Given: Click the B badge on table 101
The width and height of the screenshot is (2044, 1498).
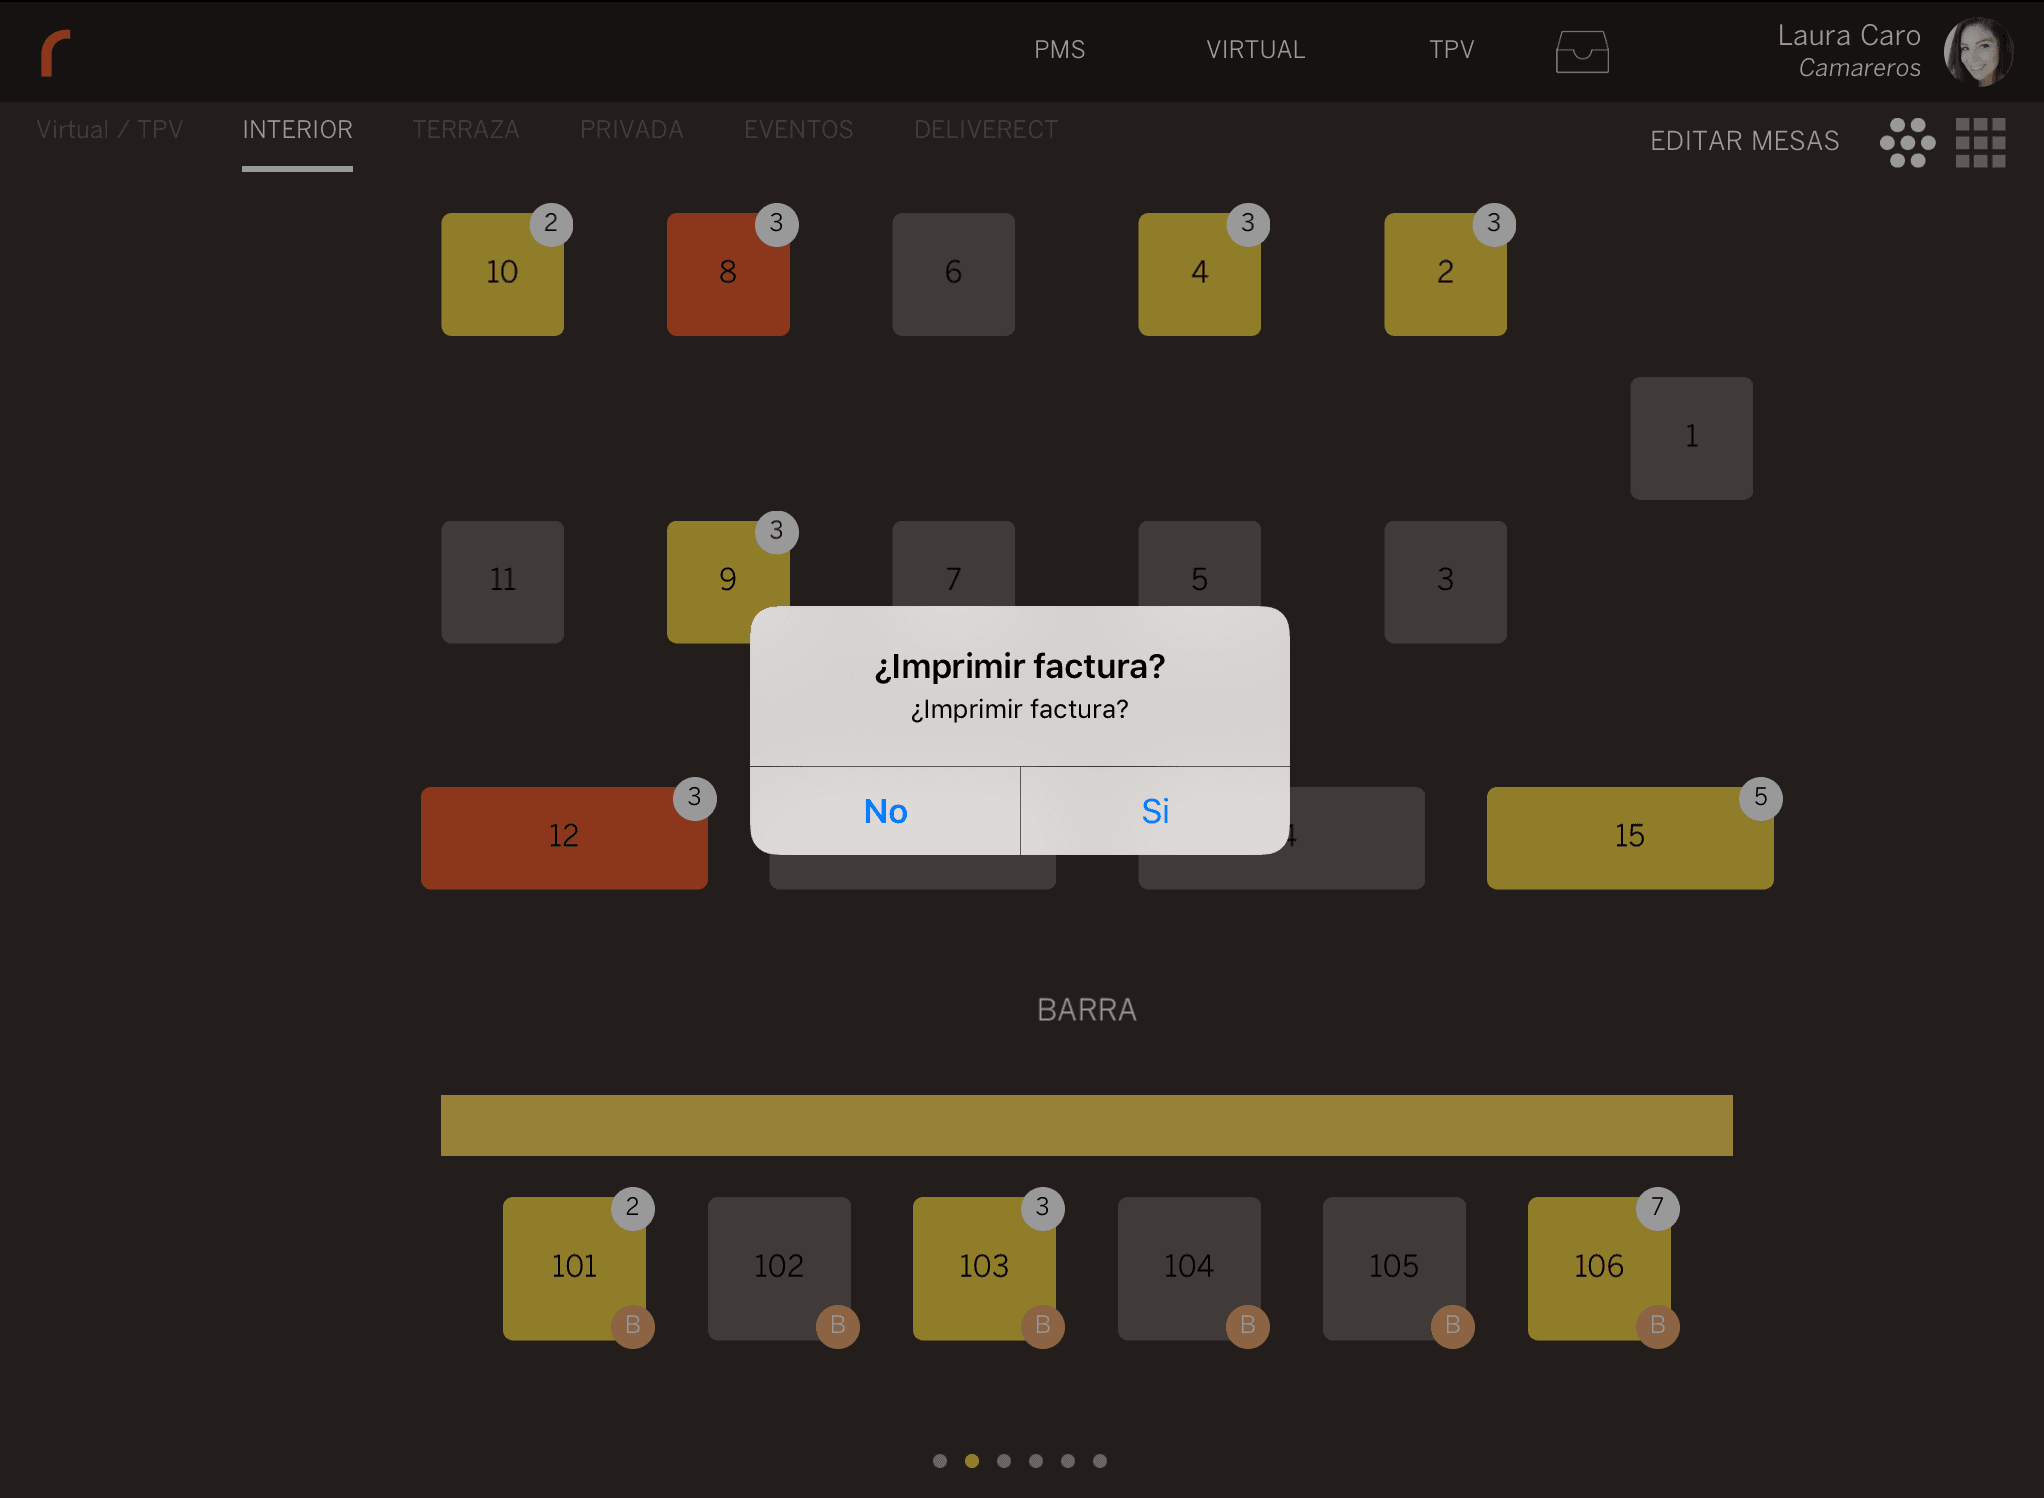Looking at the screenshot, I should (x=633, y=1326).
